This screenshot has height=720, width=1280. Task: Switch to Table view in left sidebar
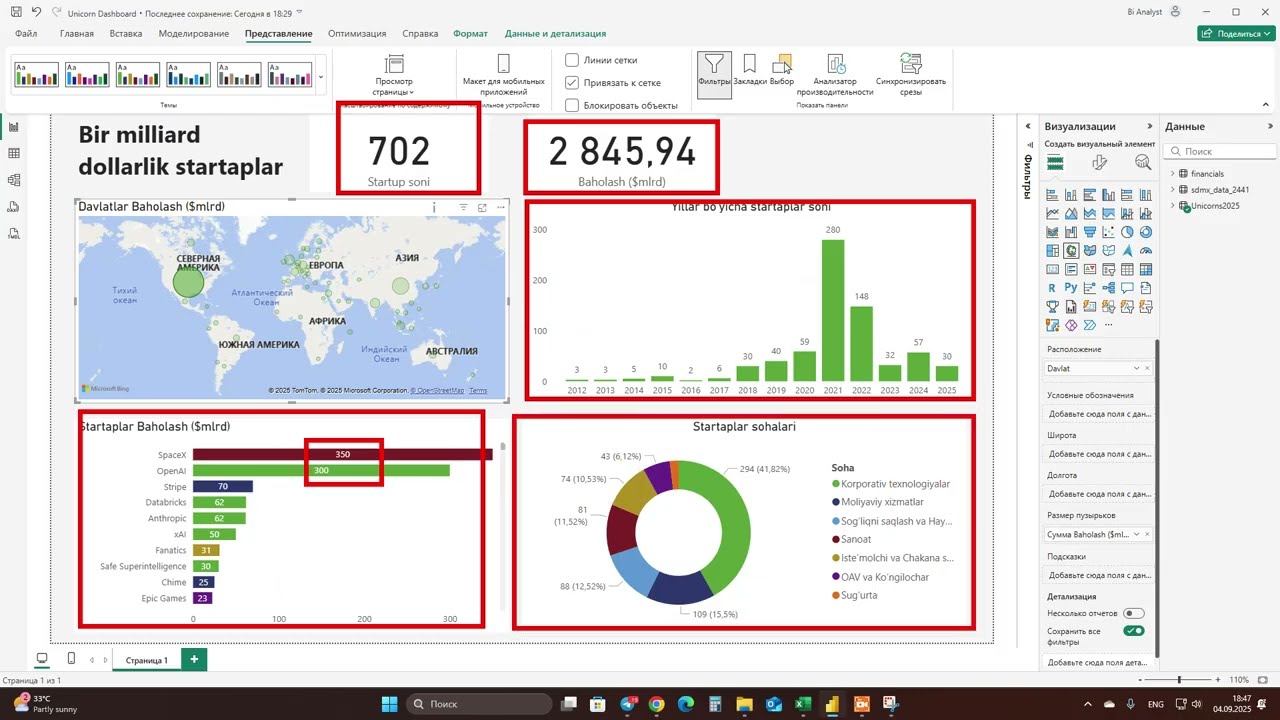tap(14, 153)
